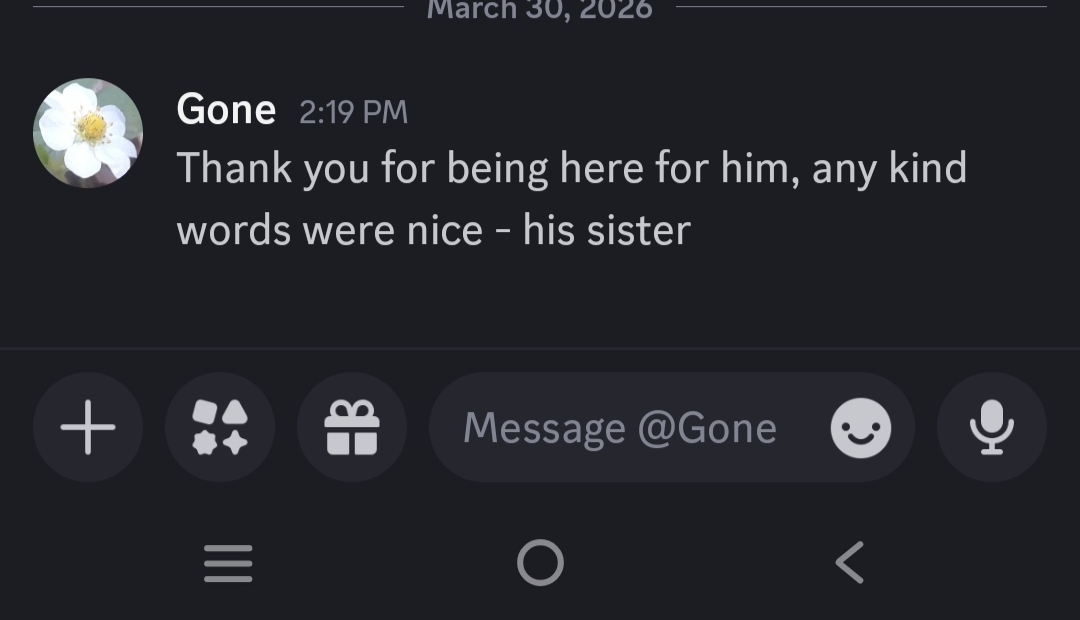Click the 'Message @Gone' placeholder text
The height and width of the screenshot is (620, 1080).
pos(619,428)
